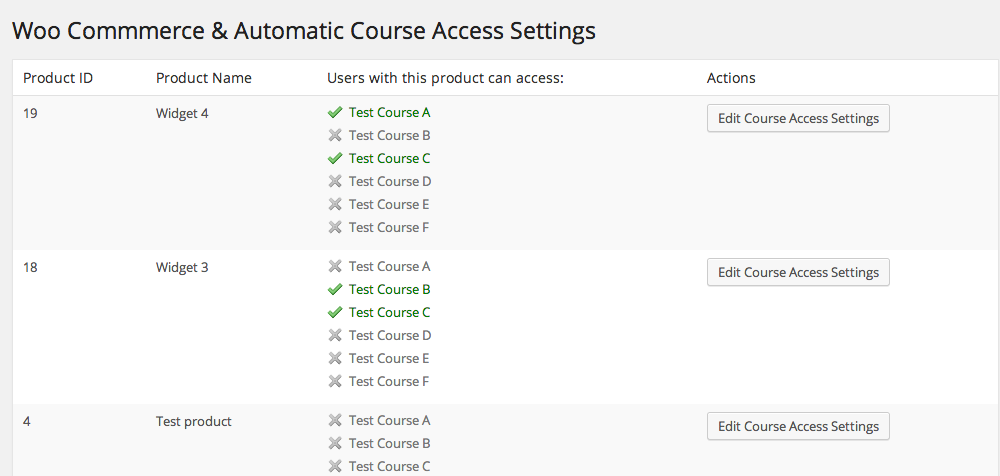The height and width of the screenshot is (476, 1000).
Task: Click the green checkmark beside Widget 4 Test Course C
Action: click(335, 158)
